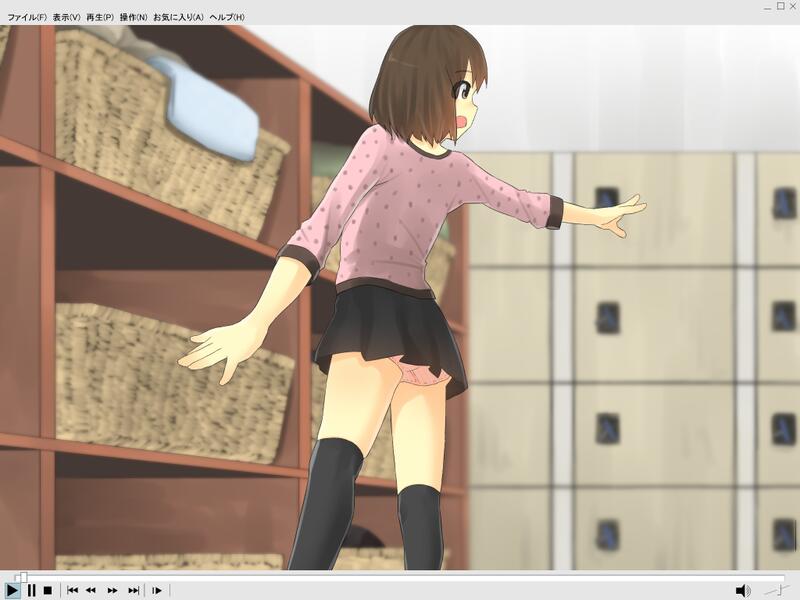Open the 操作(N) menu

coord(133,18)
